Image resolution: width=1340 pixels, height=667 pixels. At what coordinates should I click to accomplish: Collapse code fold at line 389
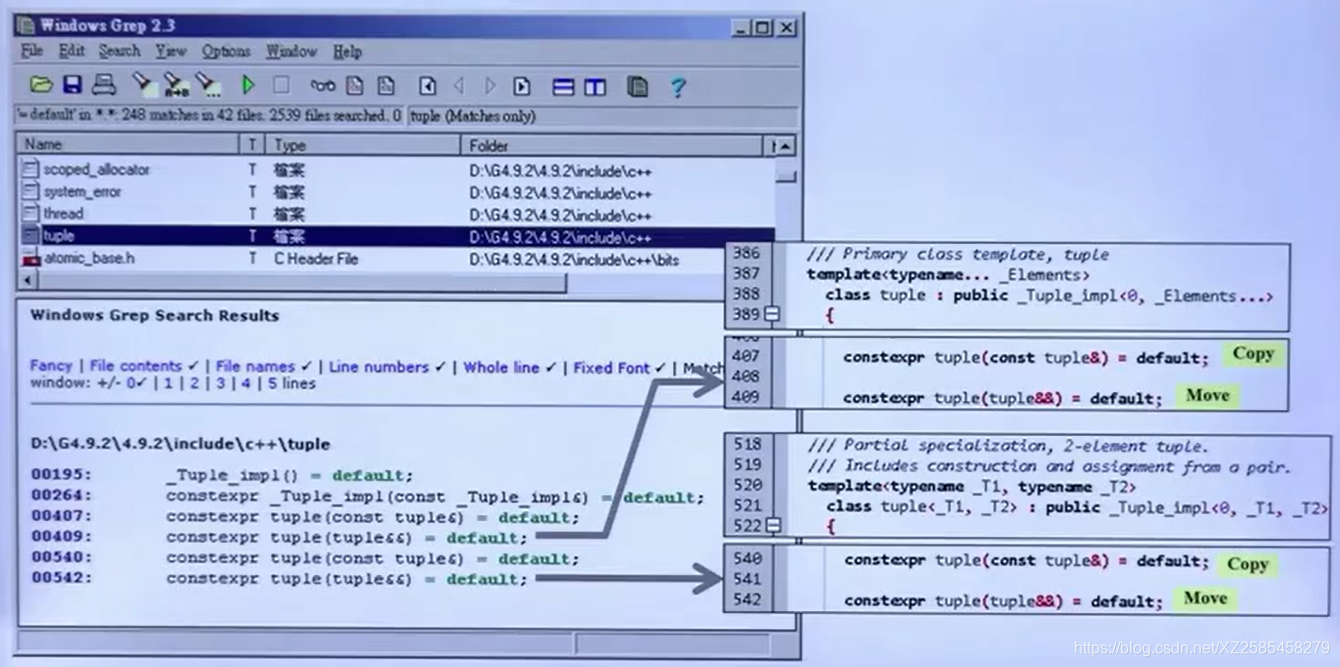click(772, 314)
